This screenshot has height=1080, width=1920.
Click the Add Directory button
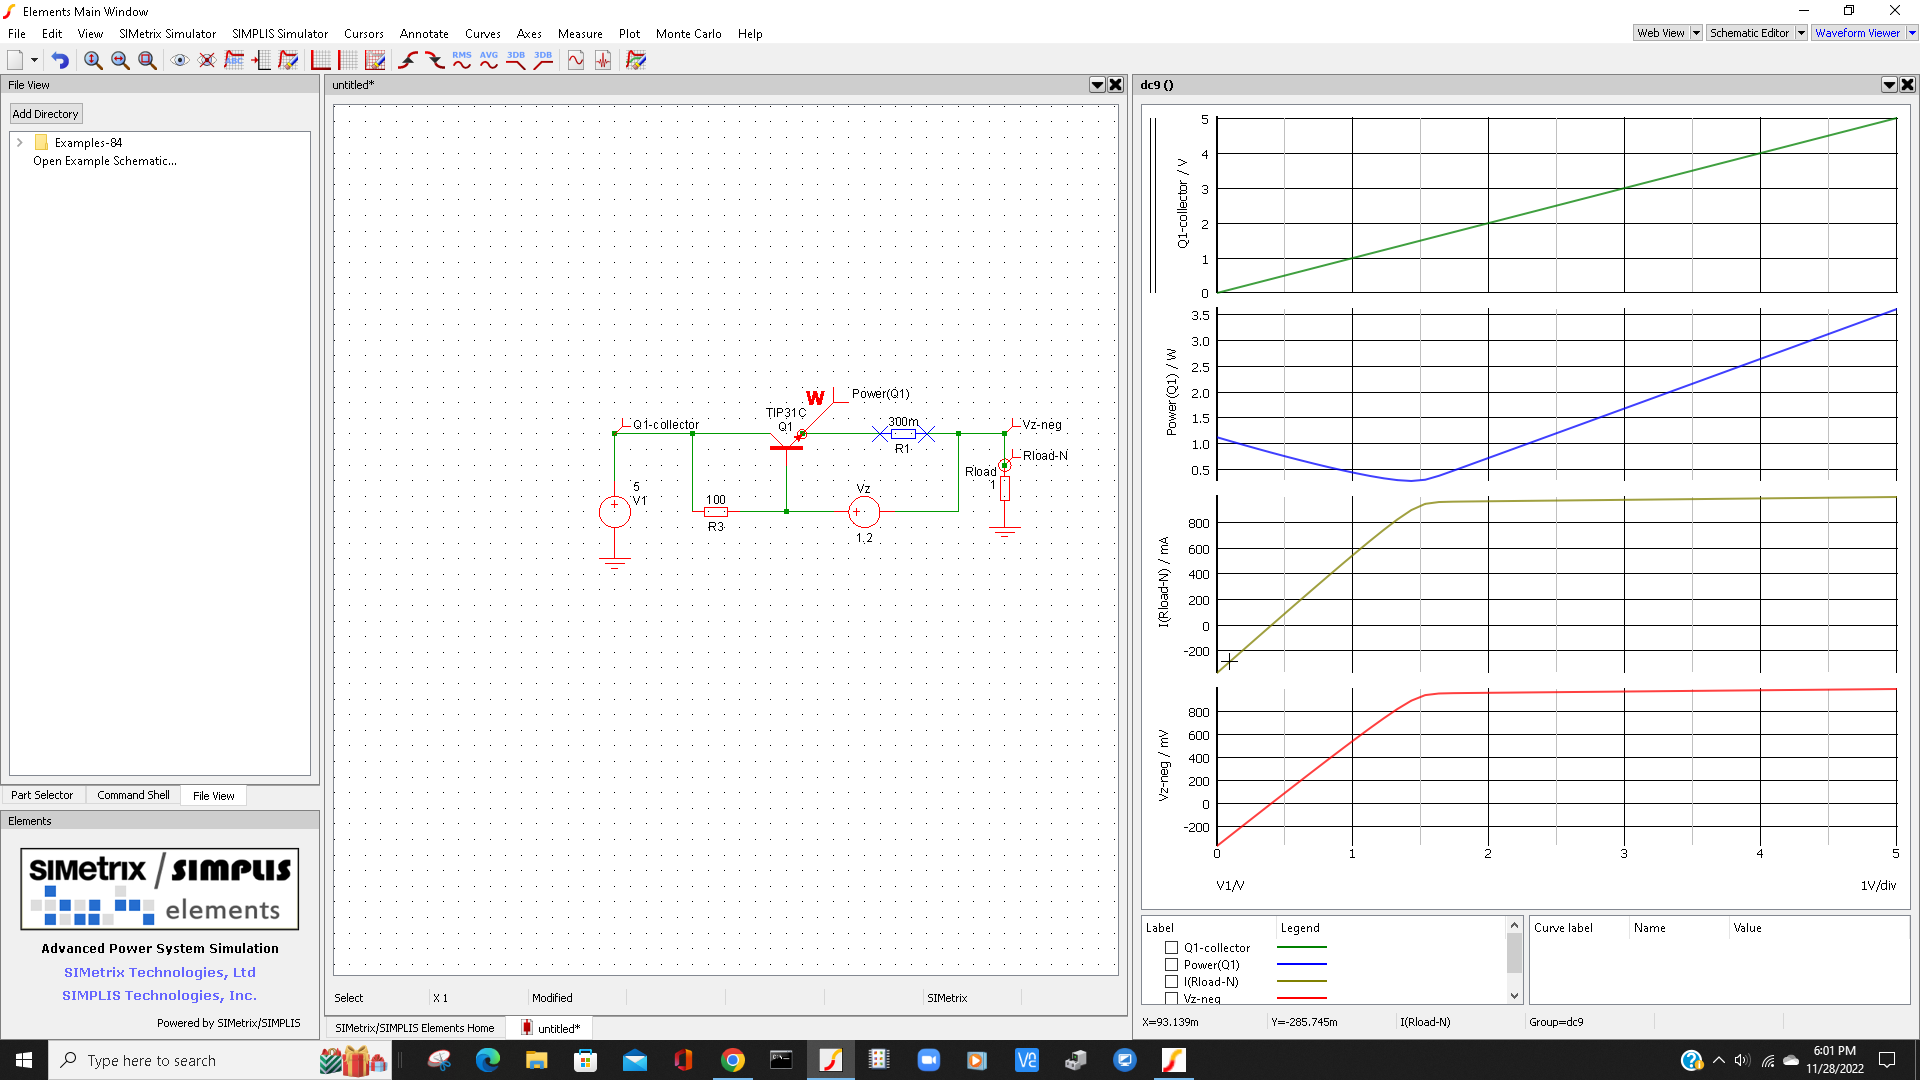pyautogui.click(x=45, y=114)
